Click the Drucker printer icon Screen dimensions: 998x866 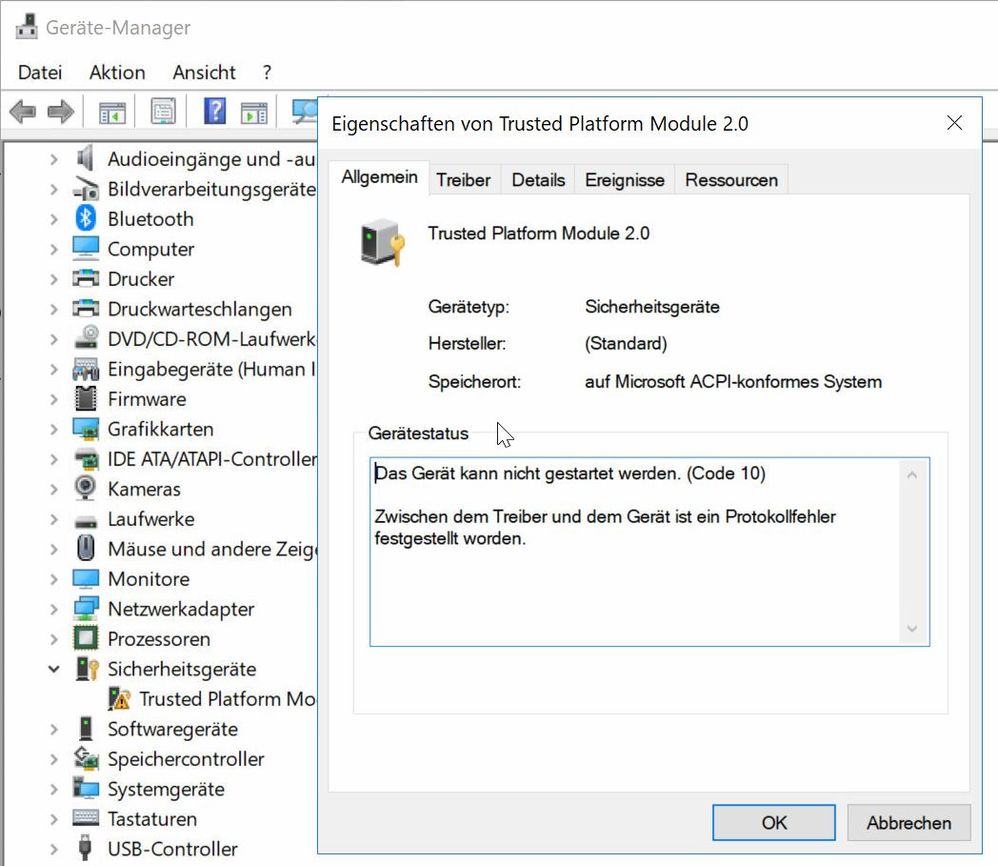point(86,279)
